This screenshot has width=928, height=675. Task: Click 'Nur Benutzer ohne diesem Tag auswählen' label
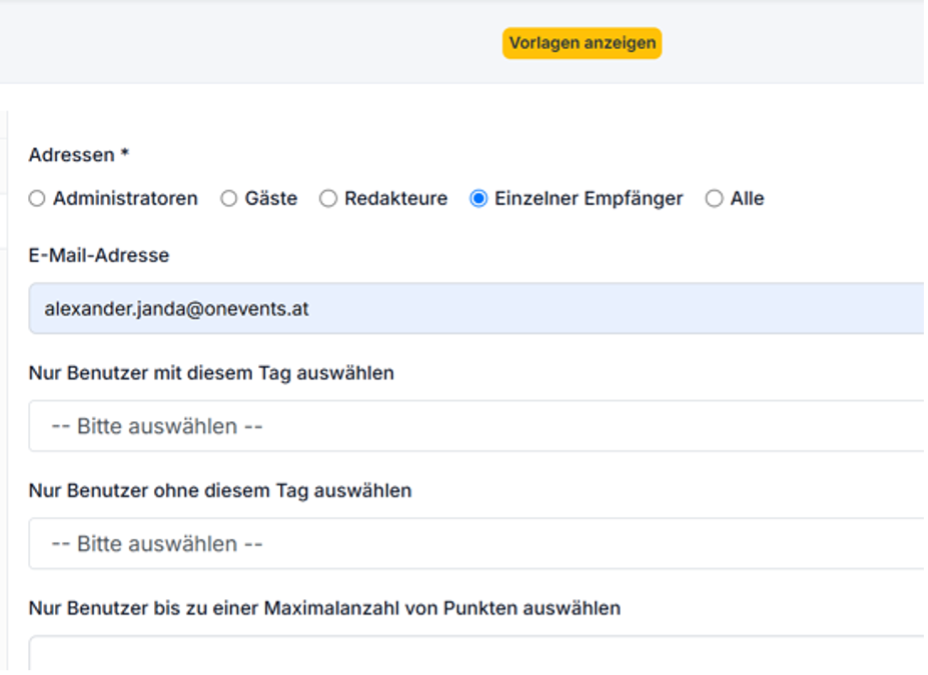(220, 491)
